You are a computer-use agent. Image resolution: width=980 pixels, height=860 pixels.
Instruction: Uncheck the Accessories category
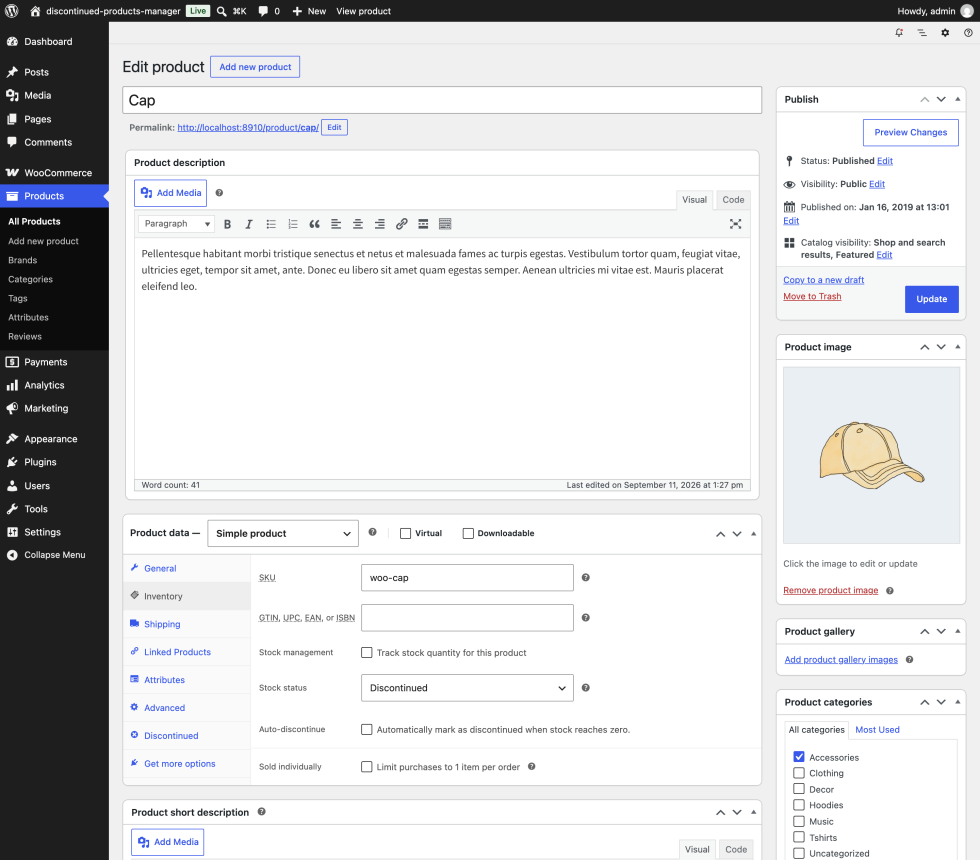(799, 757)
